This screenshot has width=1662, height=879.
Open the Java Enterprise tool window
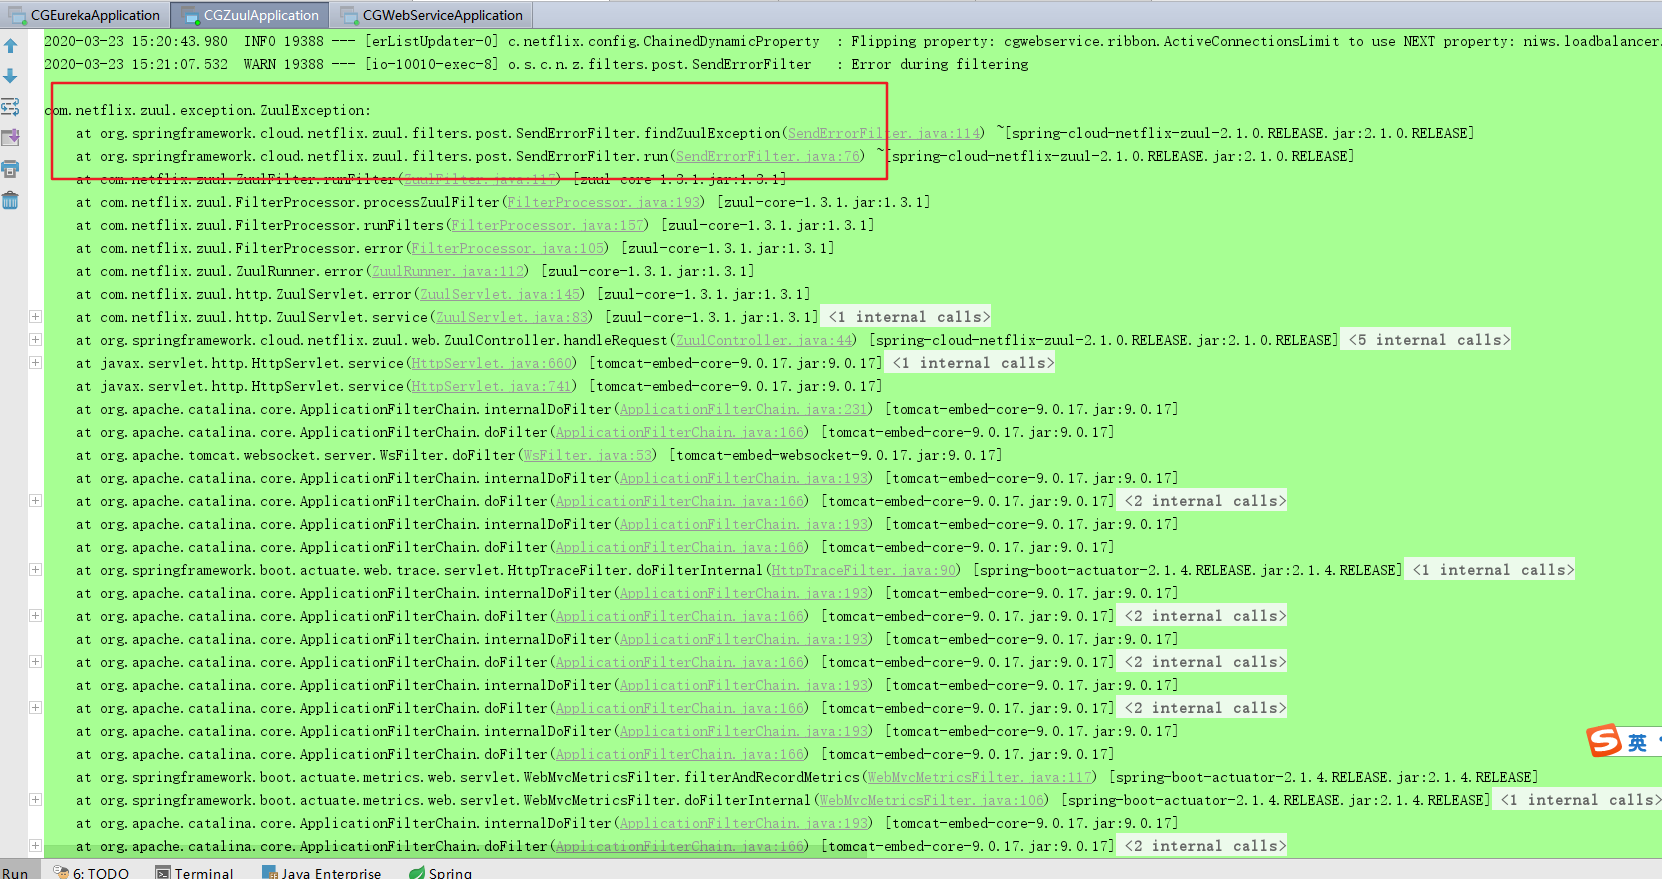point(322,873)
